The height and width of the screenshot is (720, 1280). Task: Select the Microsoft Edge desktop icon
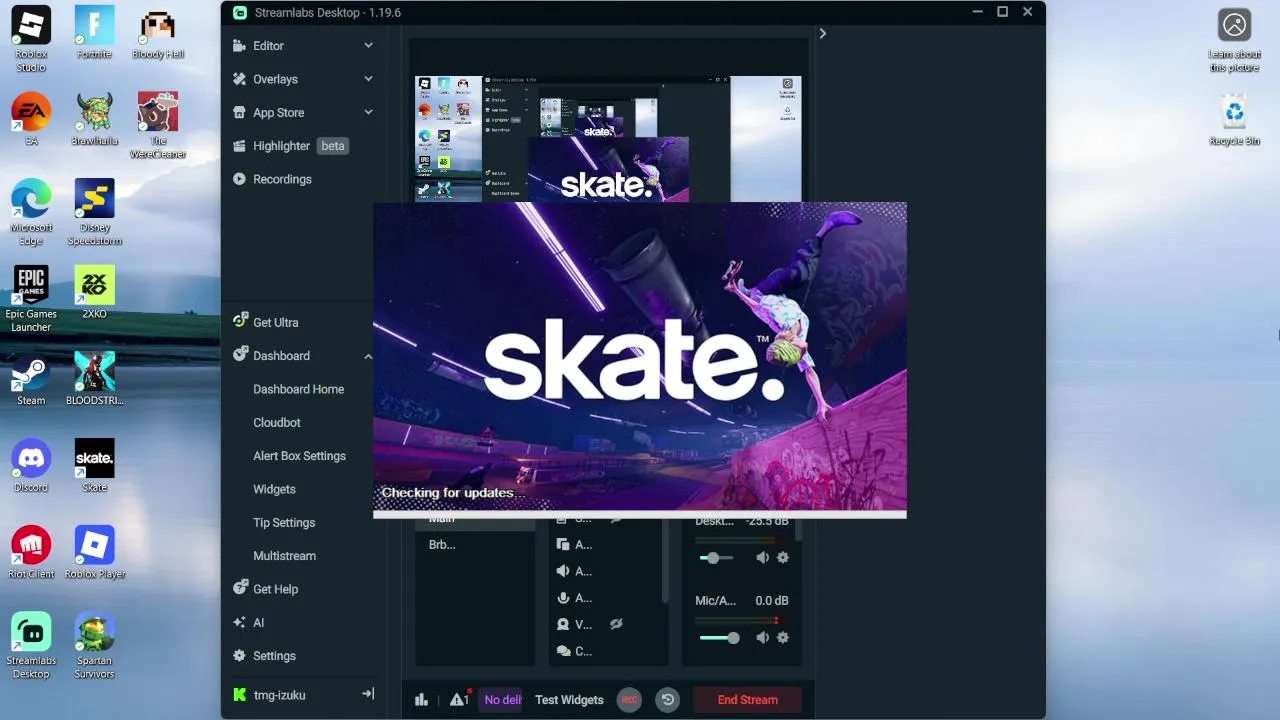[31, 213]
